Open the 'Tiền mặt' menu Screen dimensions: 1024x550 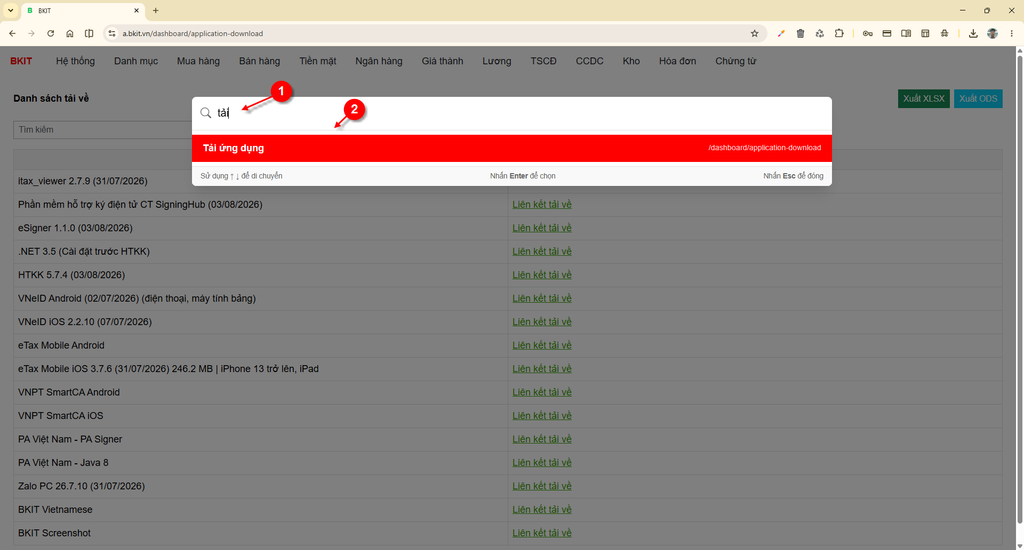pos(317,61)
